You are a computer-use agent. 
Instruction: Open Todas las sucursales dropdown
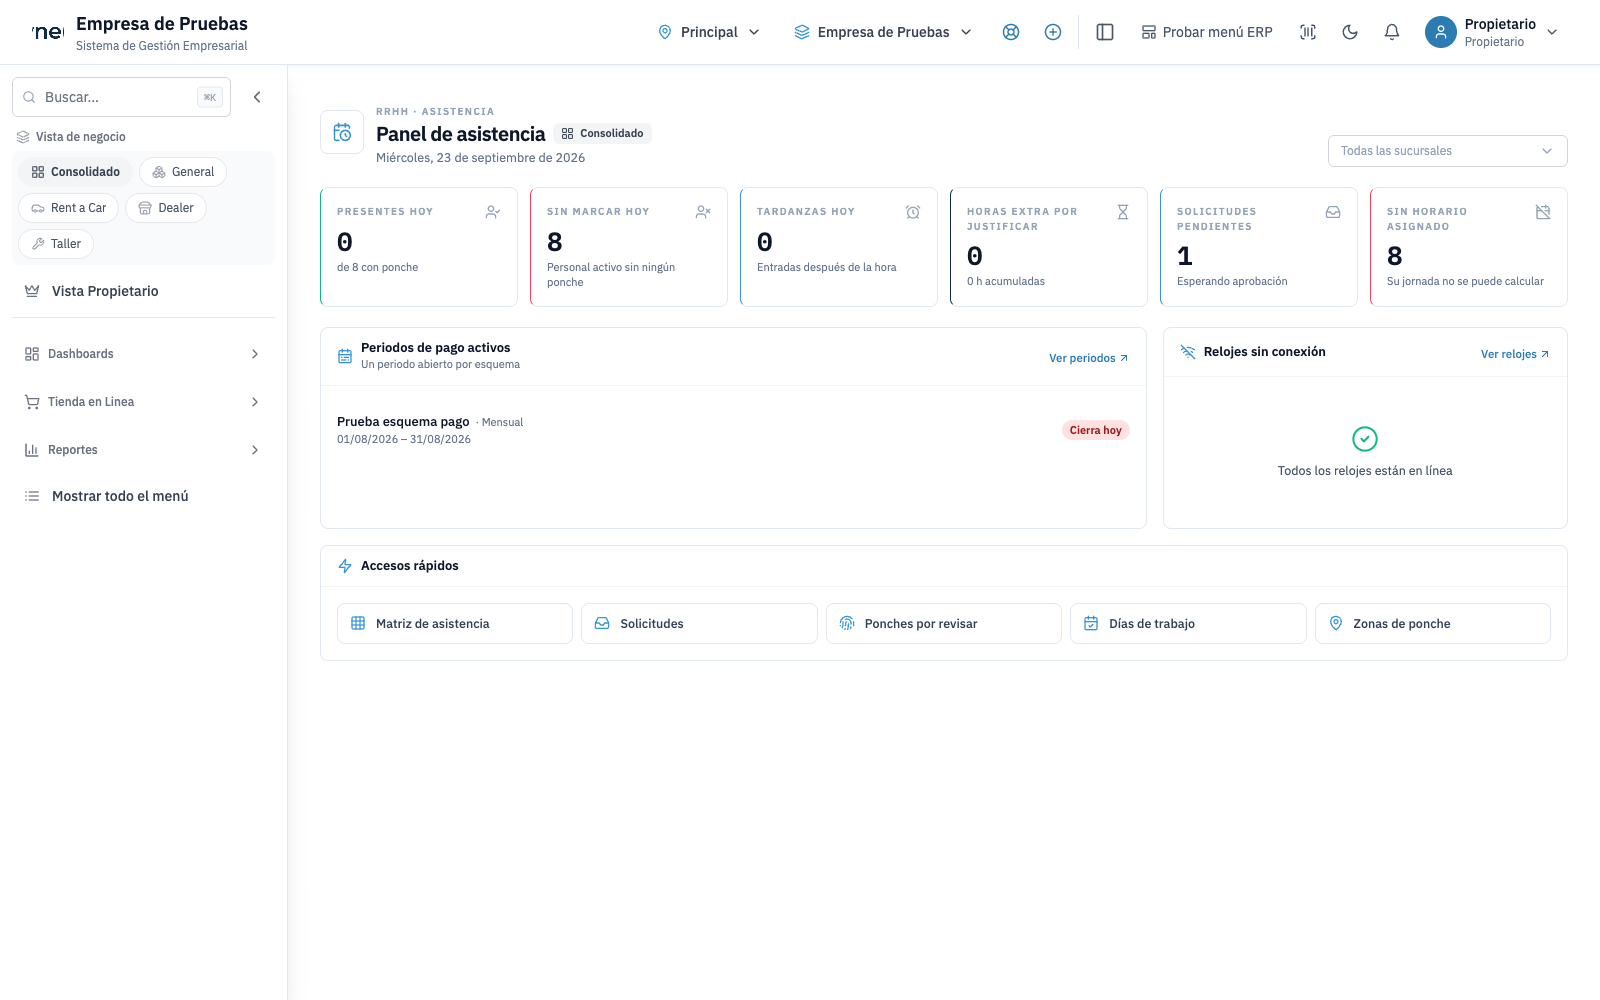pyautogui.click(x=1447, y=151)
